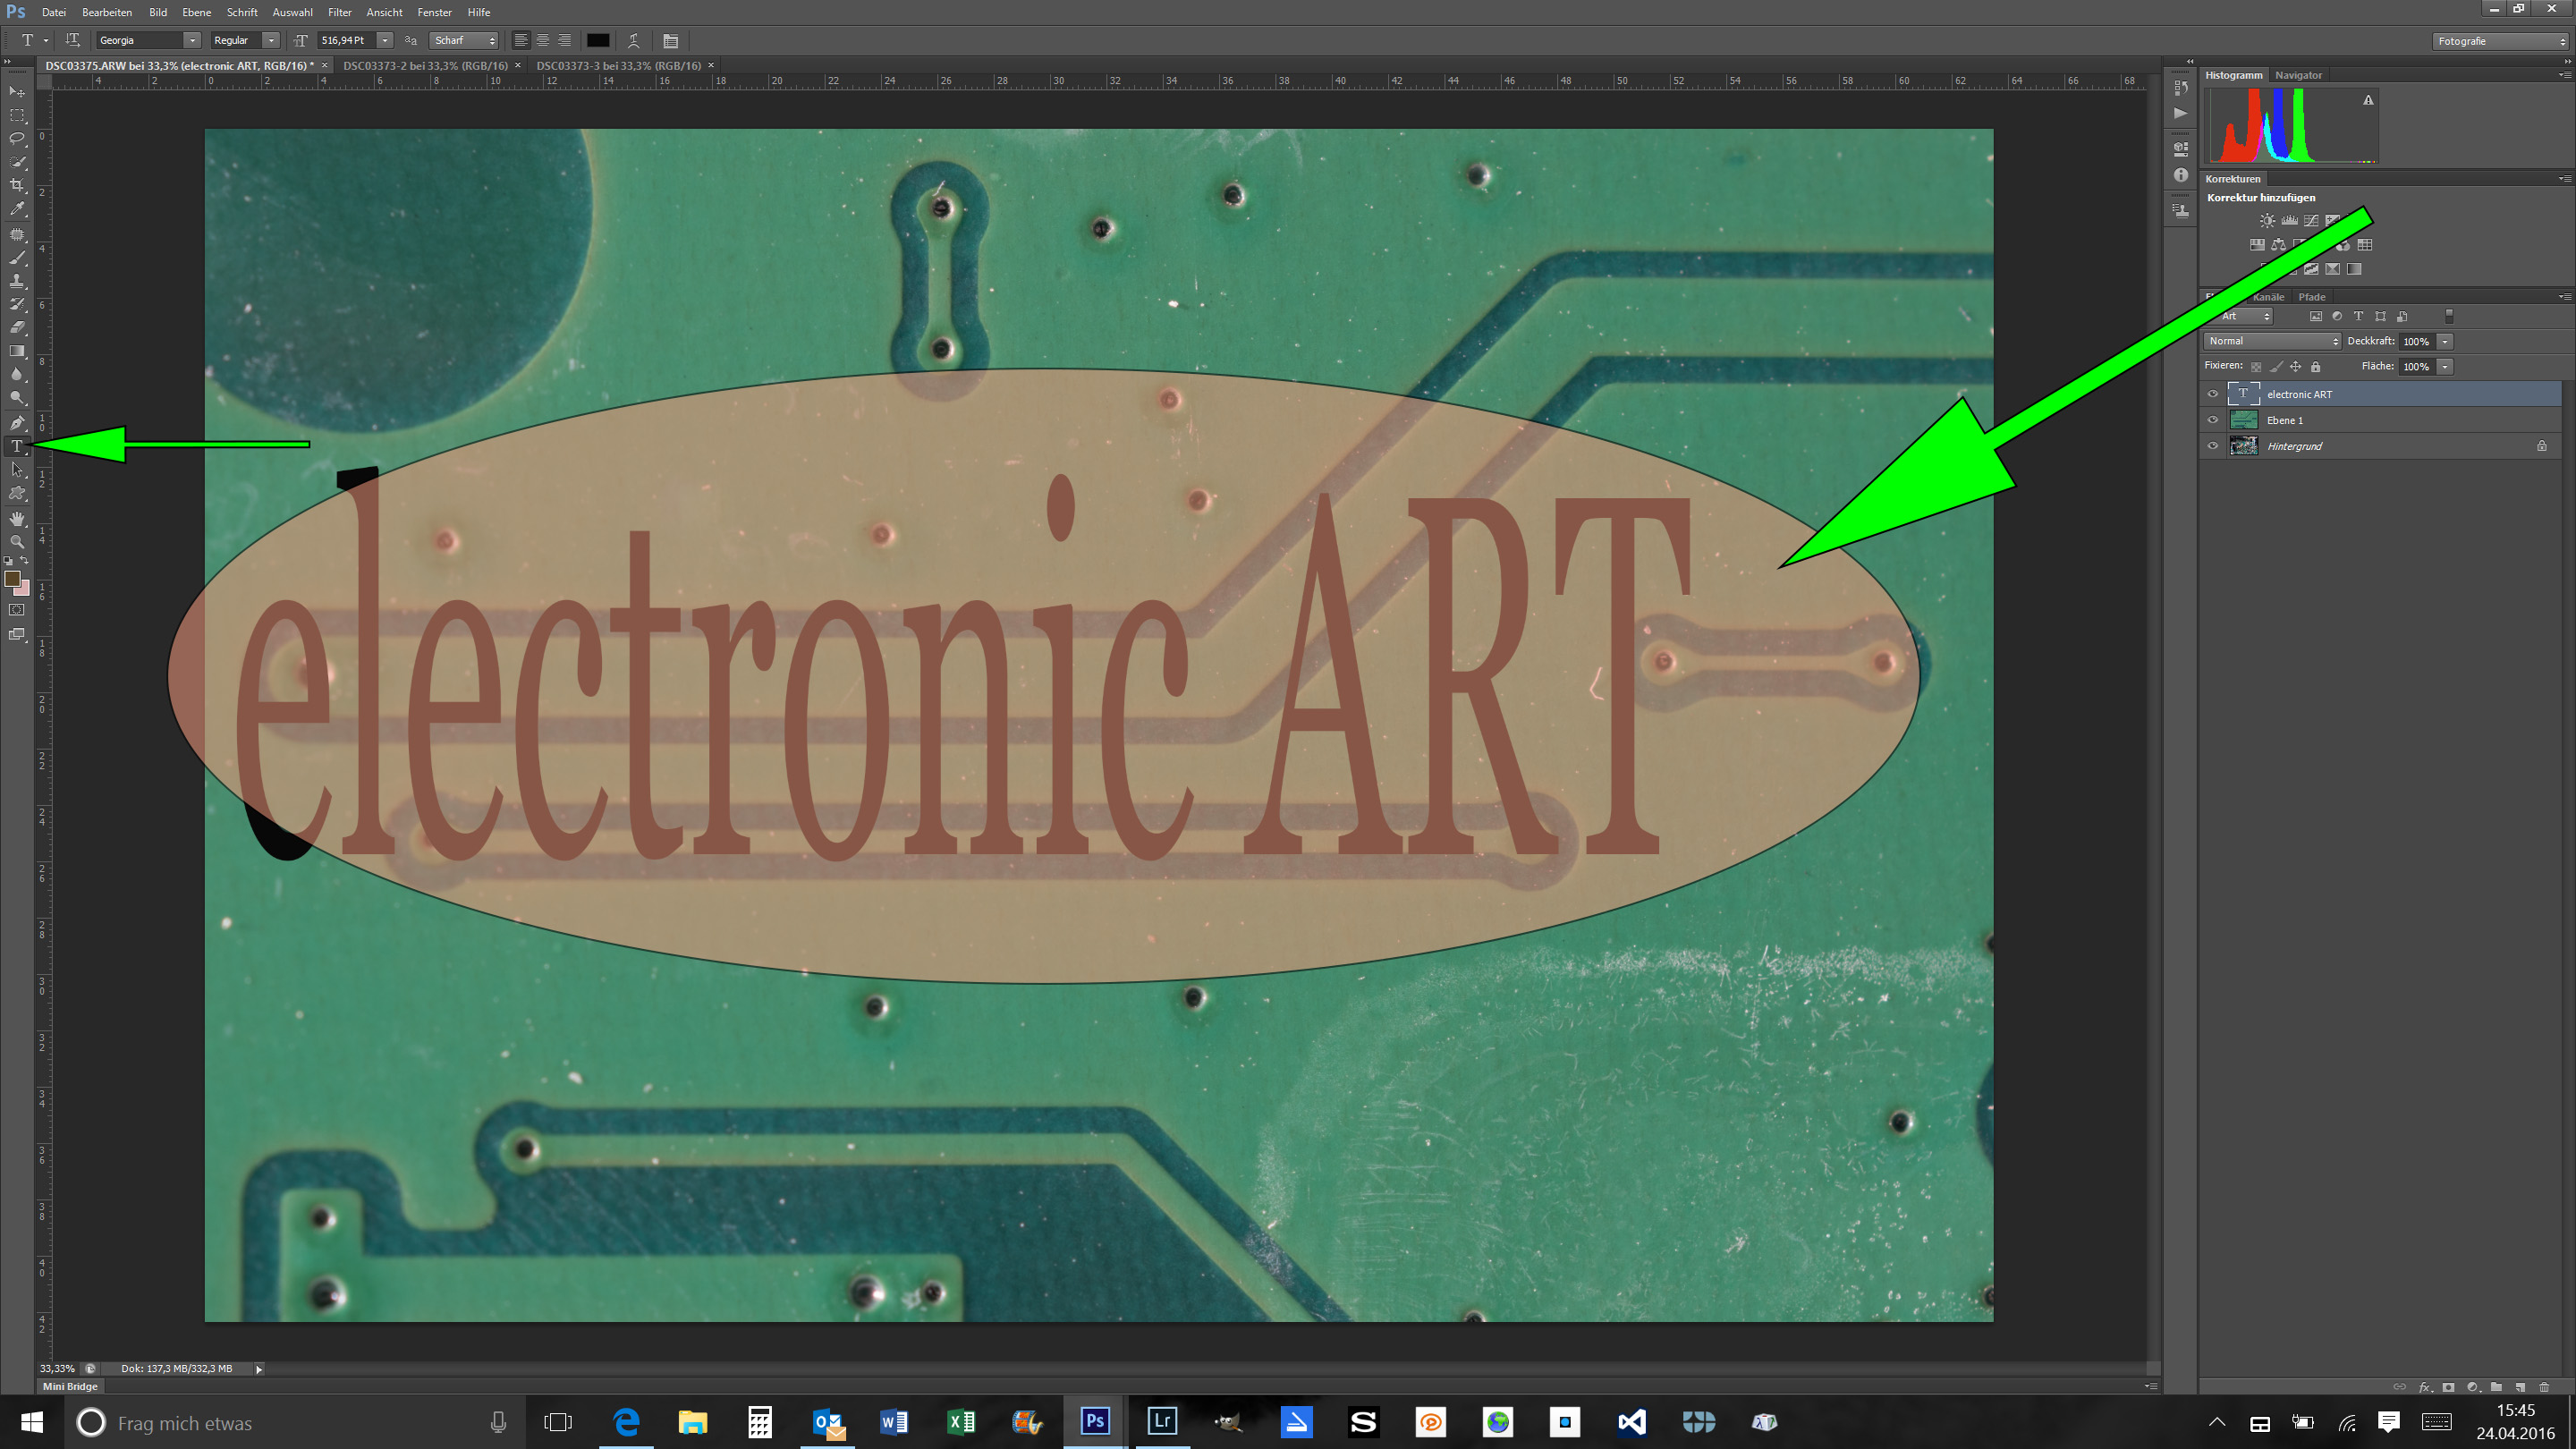Click the text color swatch in options bar
The width and height of the screenshot is (2576, 1449).
click(598, 41)
